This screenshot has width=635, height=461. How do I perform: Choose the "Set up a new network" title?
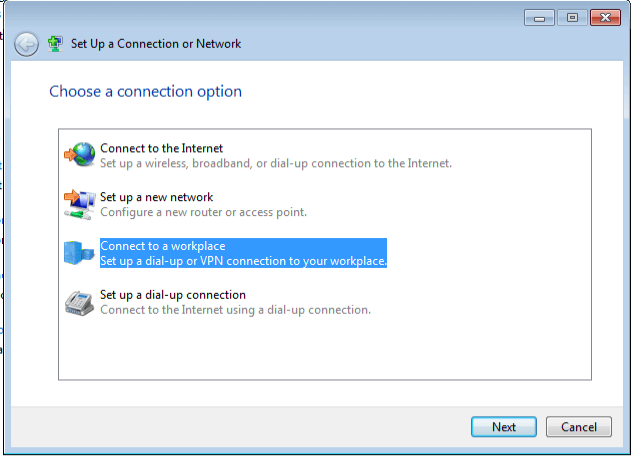click(x=156, y=197)
